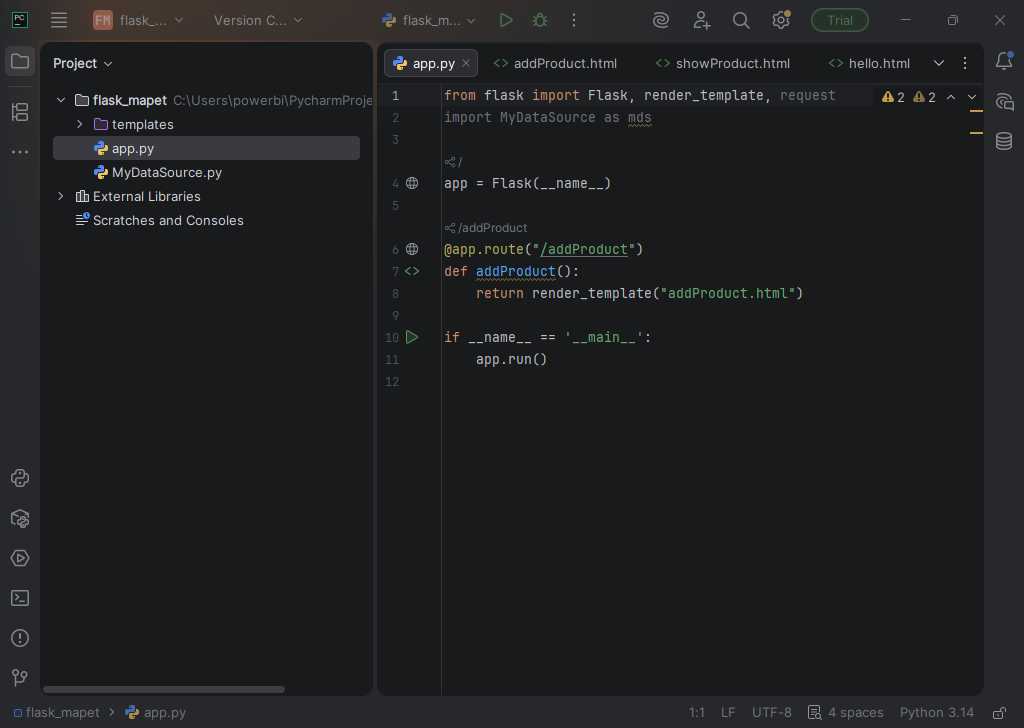Open the Services tool window
The height and width of the screenshot is (728, 1024).
coord(20,558)
